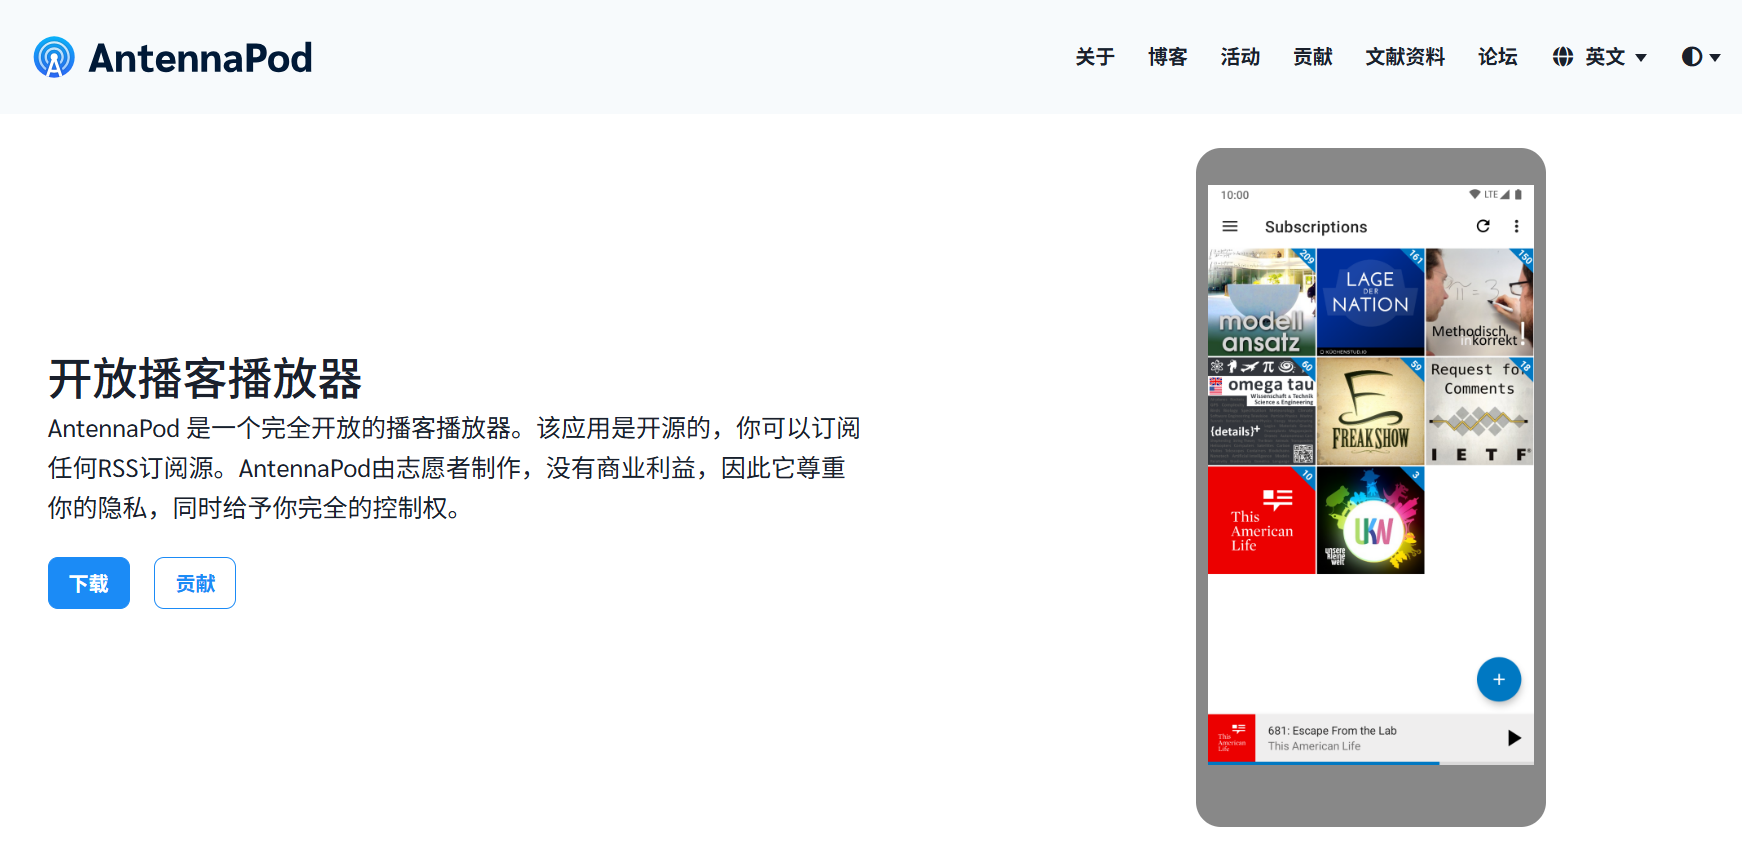This screenshot has width=1742, height=844.
Task: Click the 开放播客播放器 heading
Action: pyautogui.click(x=205, y=379)
